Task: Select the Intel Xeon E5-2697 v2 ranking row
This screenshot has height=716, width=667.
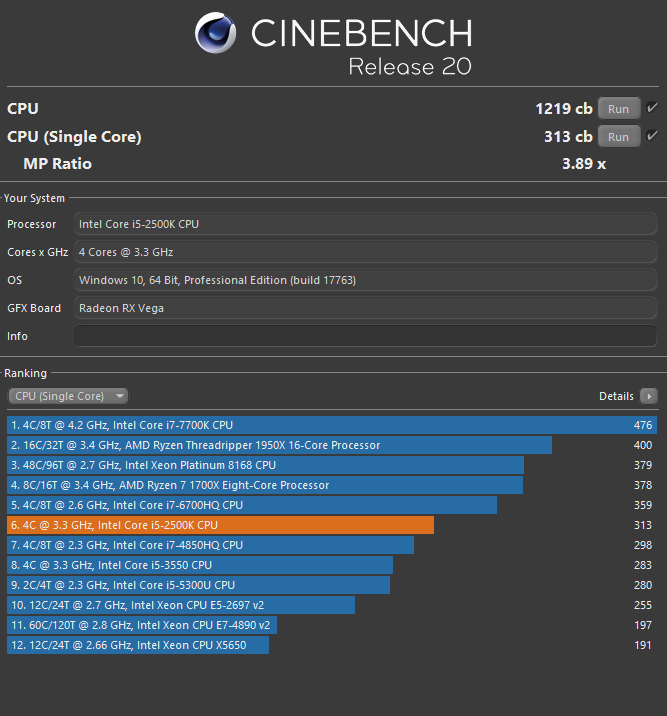Action: 332,605
